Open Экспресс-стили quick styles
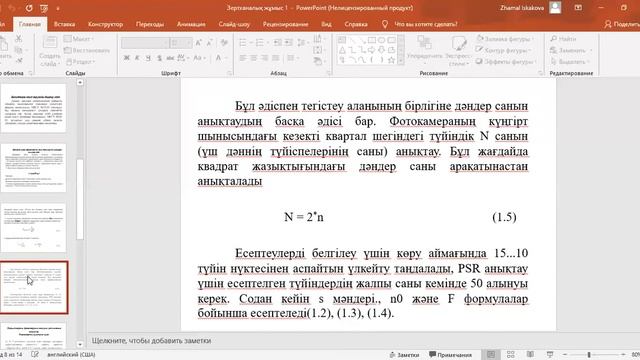This screenshot has height=360, width=640. (x=458, y=51)
